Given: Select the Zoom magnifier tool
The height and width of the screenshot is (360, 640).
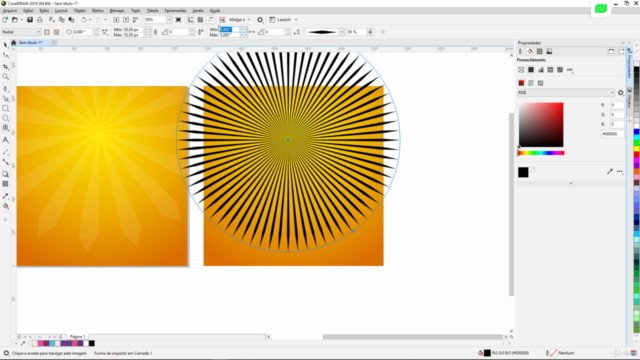Looking at the screenshot, I should (5, 77).
